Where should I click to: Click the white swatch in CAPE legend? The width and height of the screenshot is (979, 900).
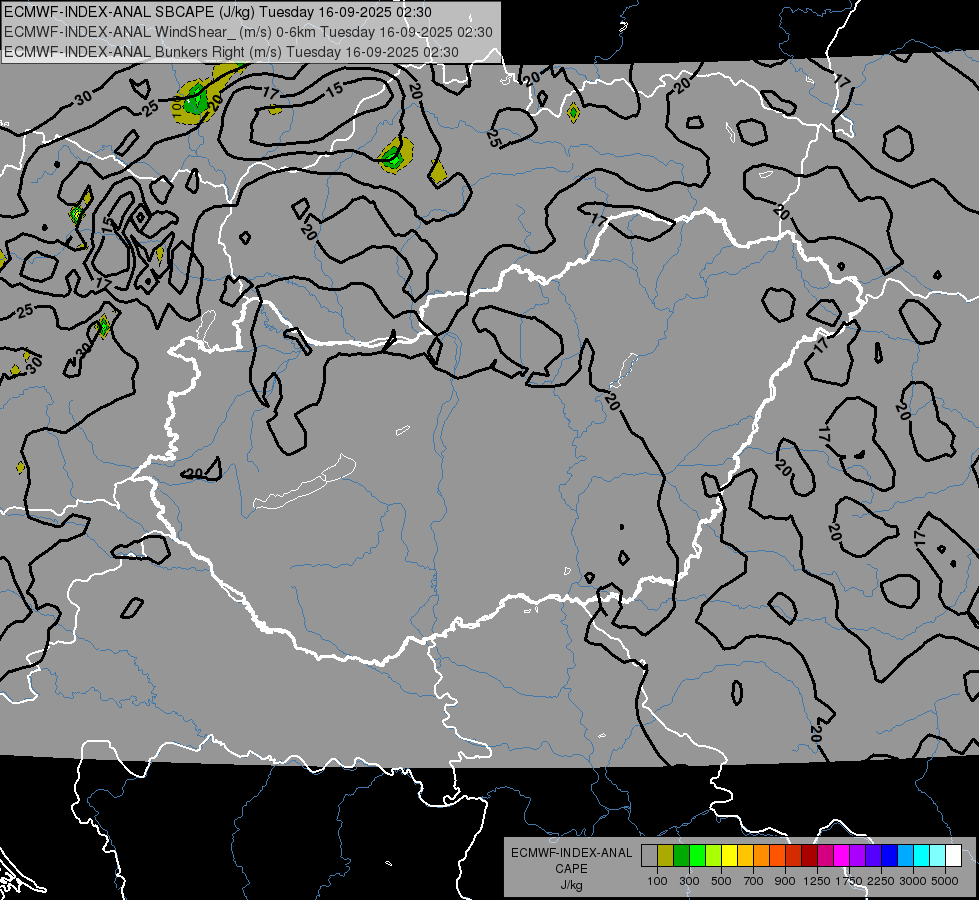(x=953, y=856)
